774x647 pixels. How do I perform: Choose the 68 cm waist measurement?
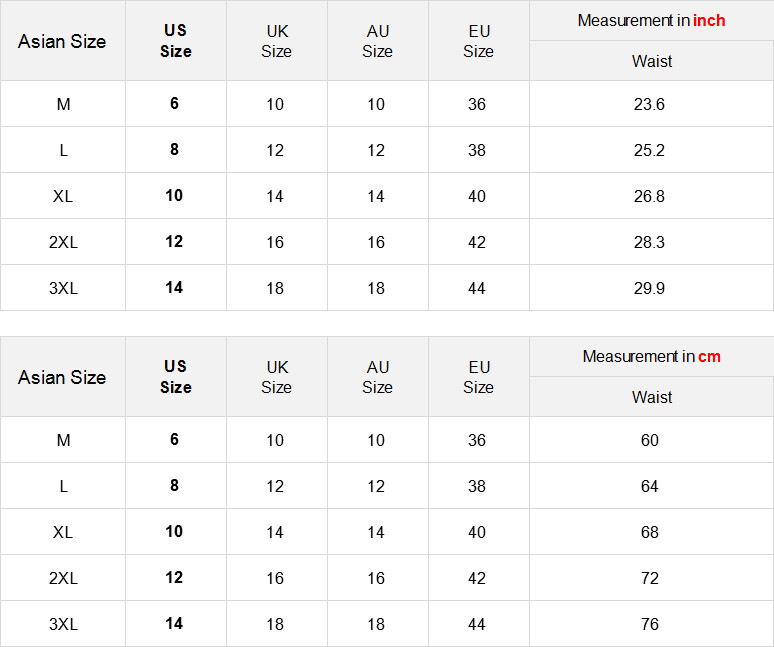click(x=650, y=532)
